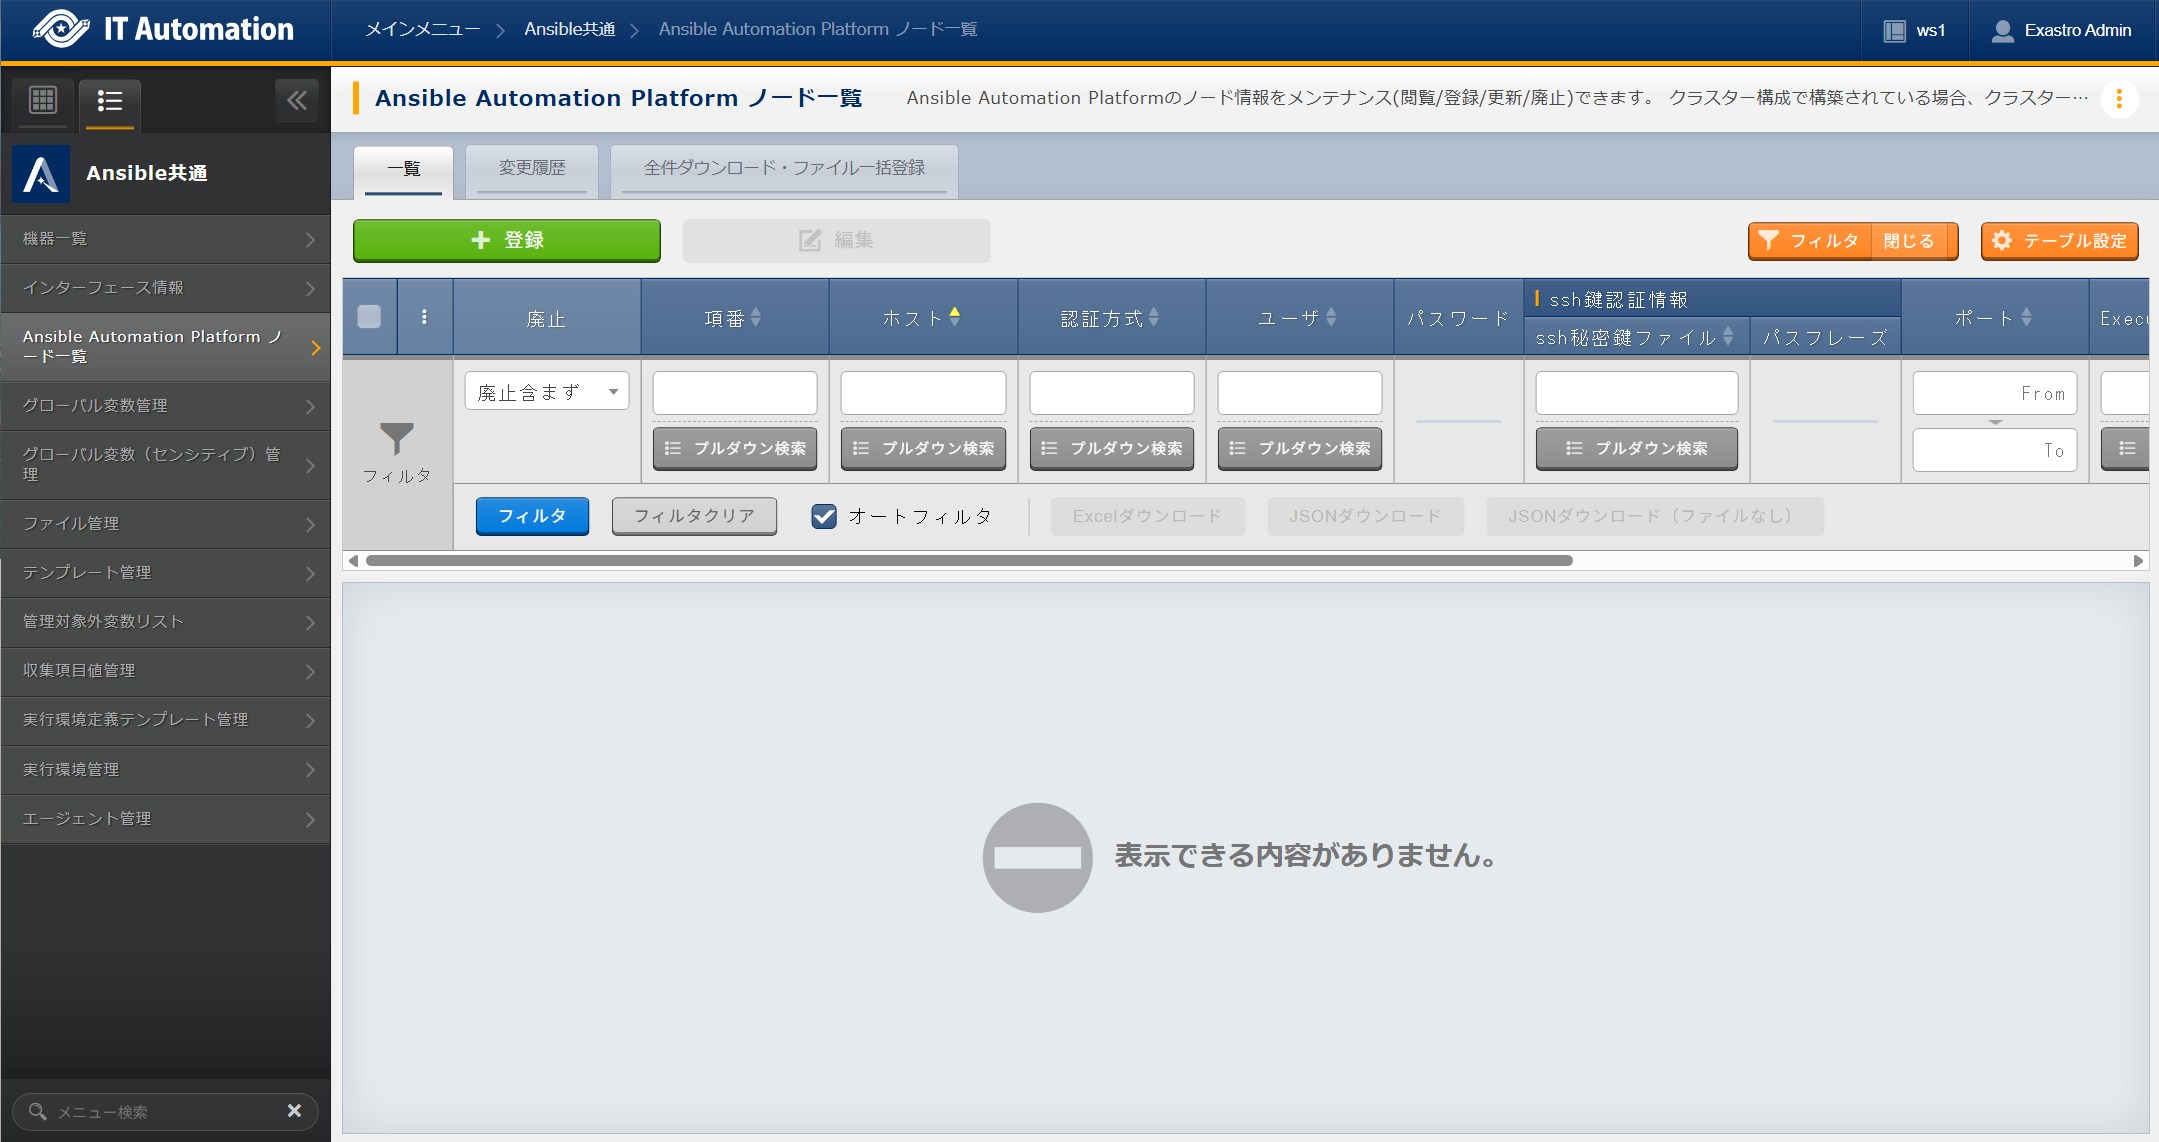This screenshot has height=1142, width=2159.
Task: Open Exastro Admin user icon menu
Action: [2002, 31]
